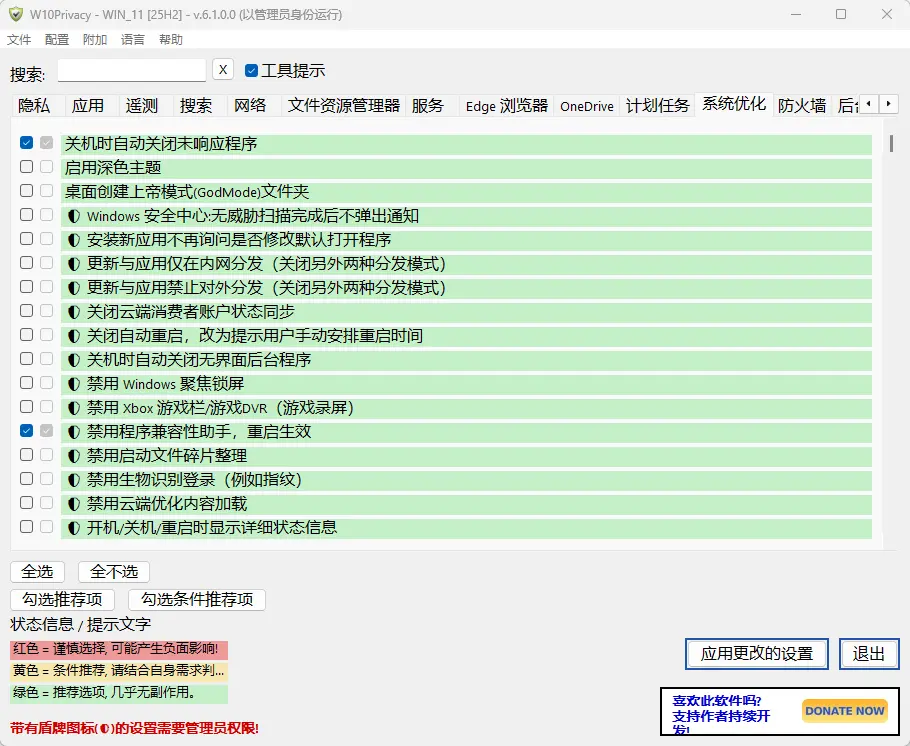Viewport: 910px width, 746px height.
Task: Enable the 启用深色主题 checkbox
Action: point(26,167)
